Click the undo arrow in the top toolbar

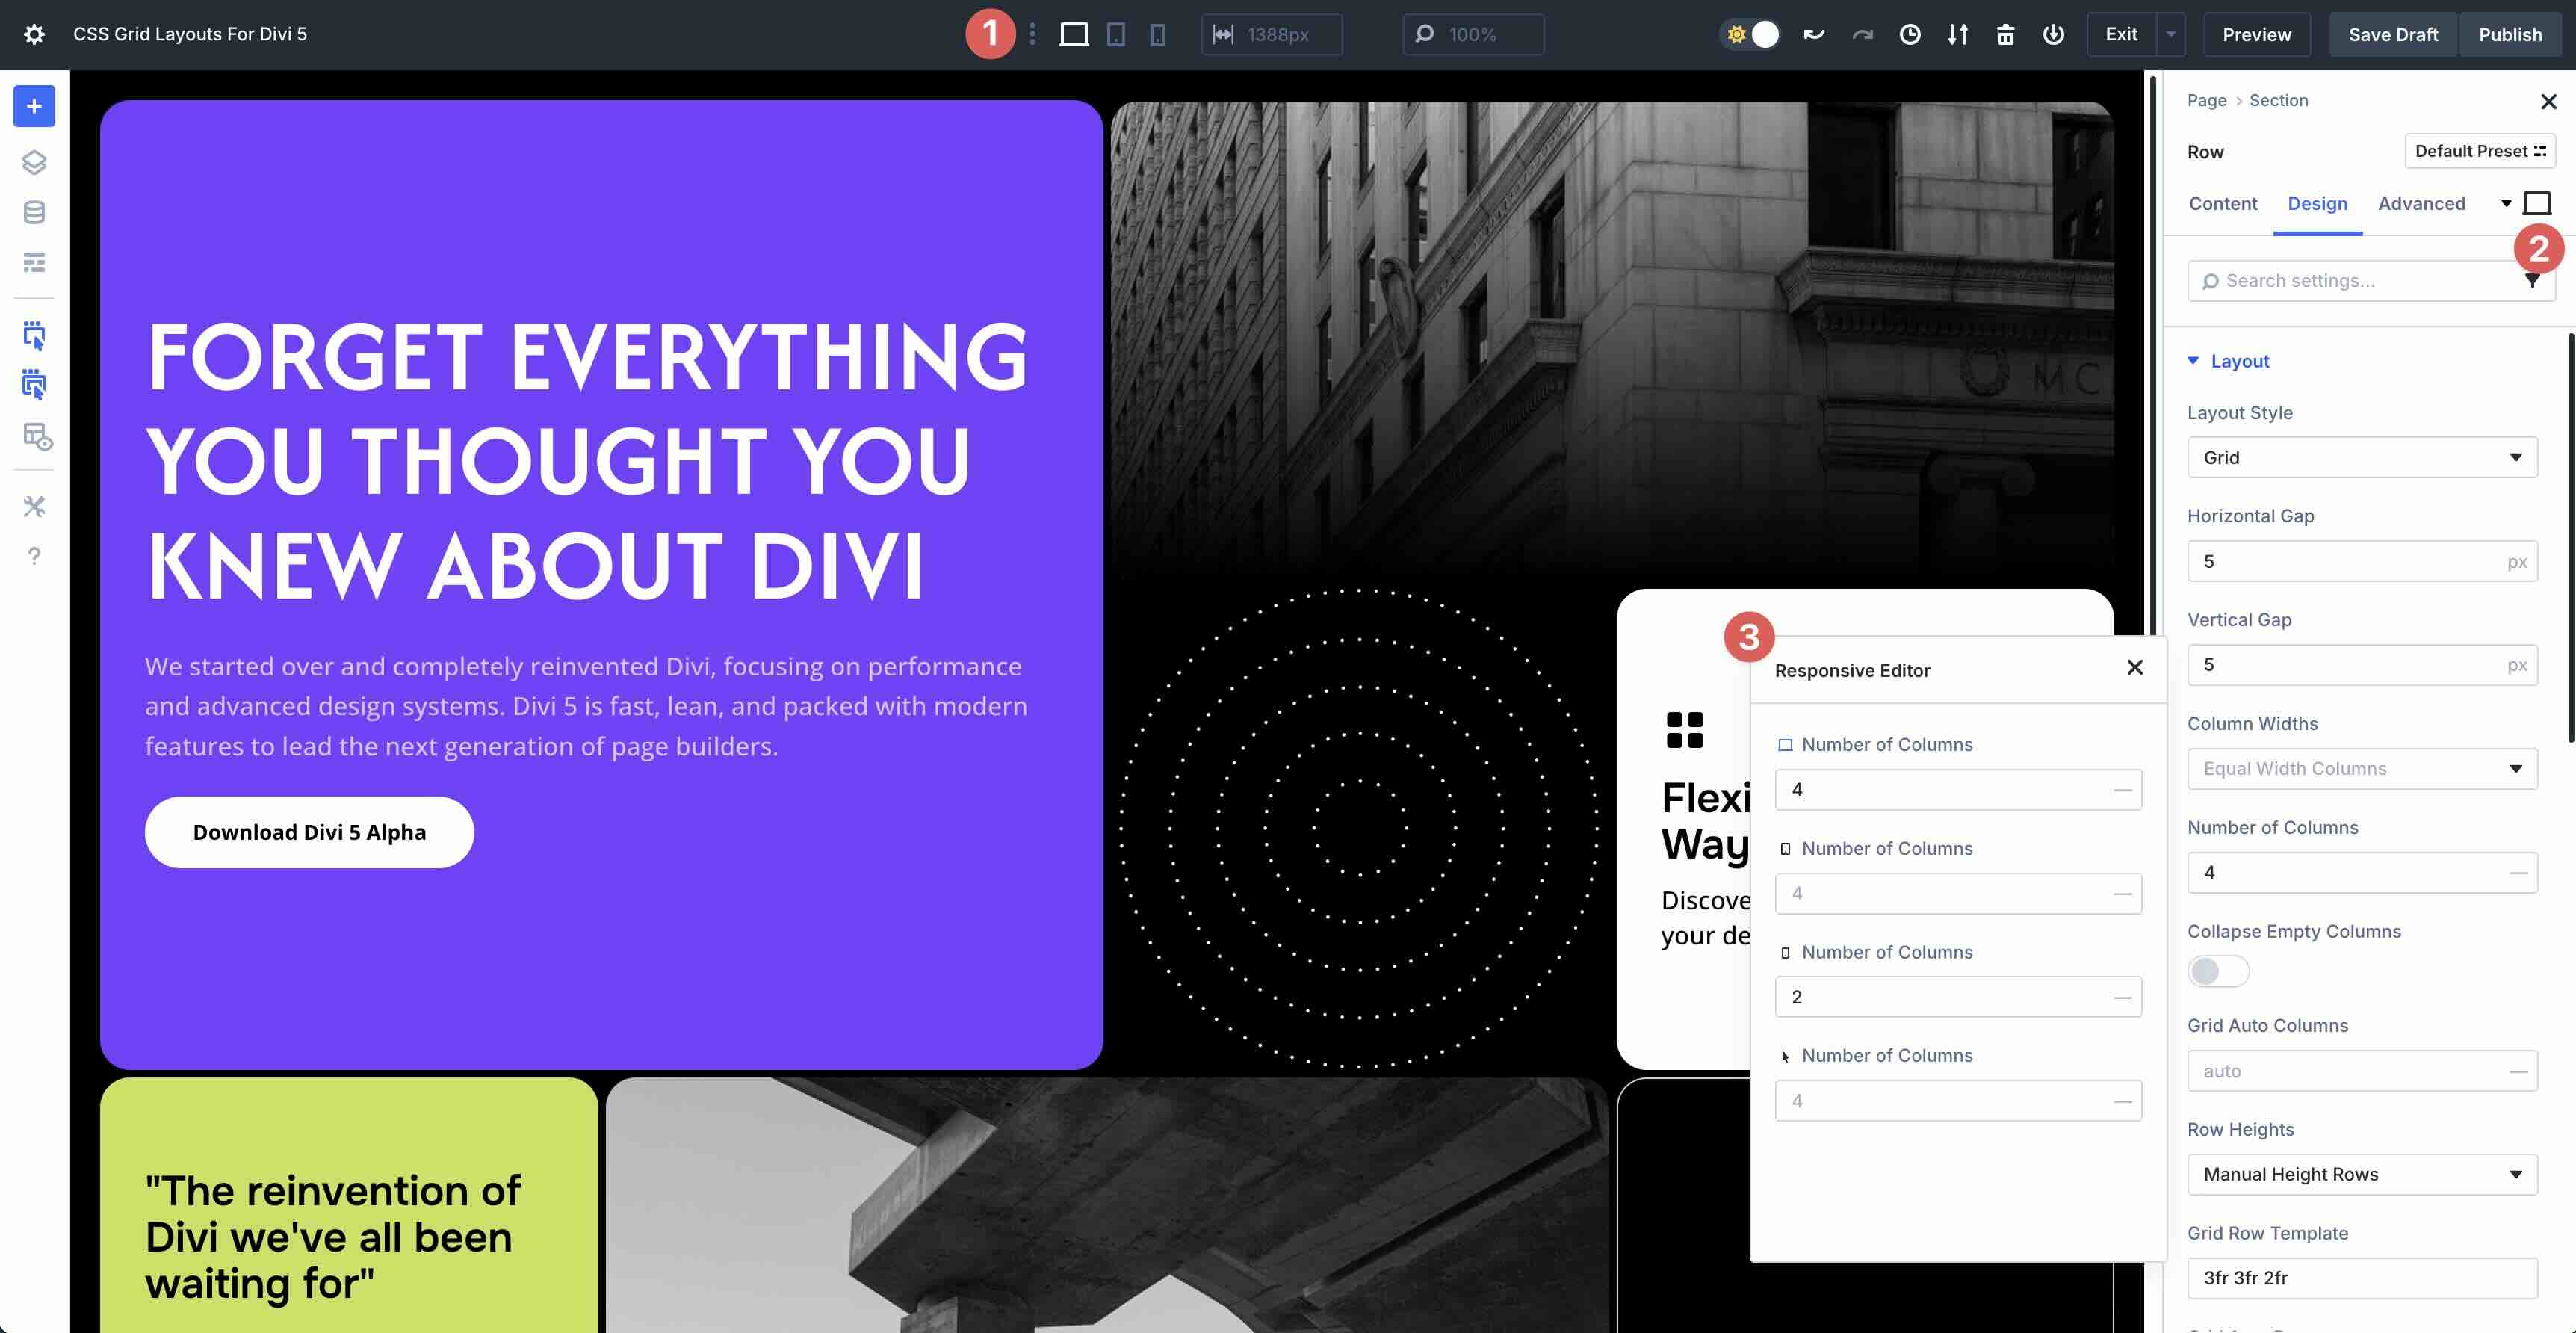(x=1813, y=34)
